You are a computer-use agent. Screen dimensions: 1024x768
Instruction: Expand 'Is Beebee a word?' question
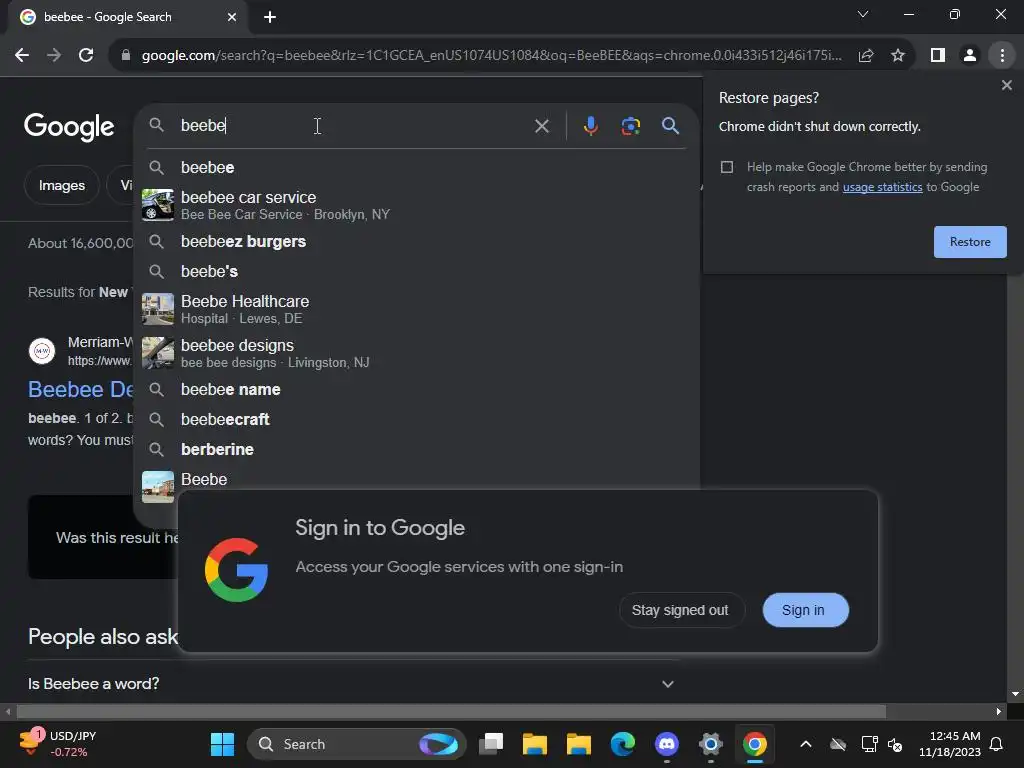click(x=353, y=684)
